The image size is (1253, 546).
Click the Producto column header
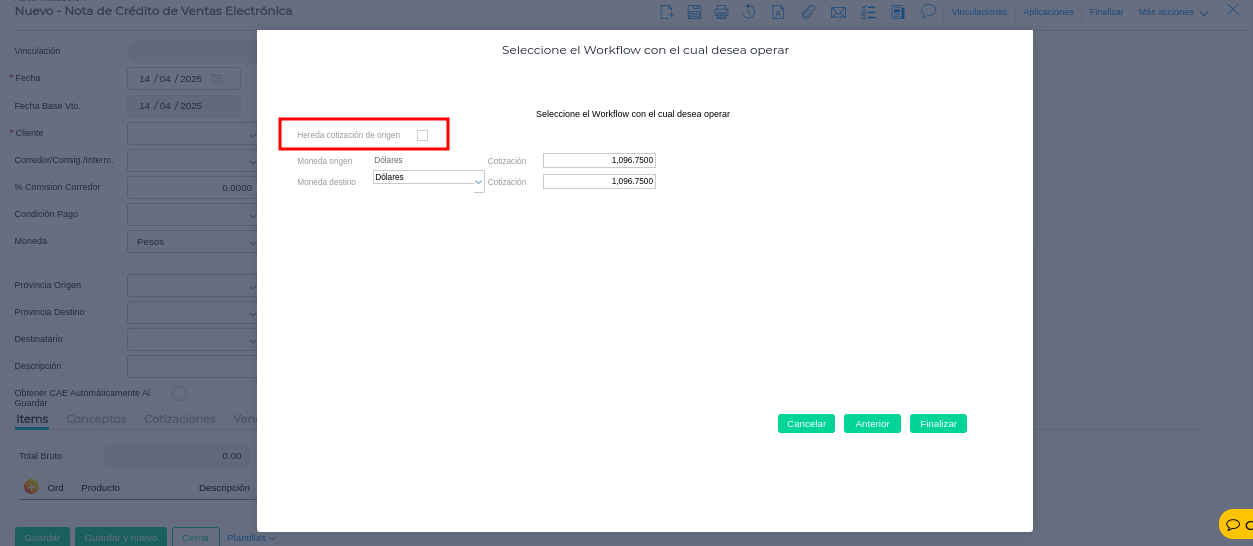(x=101, y=488)
